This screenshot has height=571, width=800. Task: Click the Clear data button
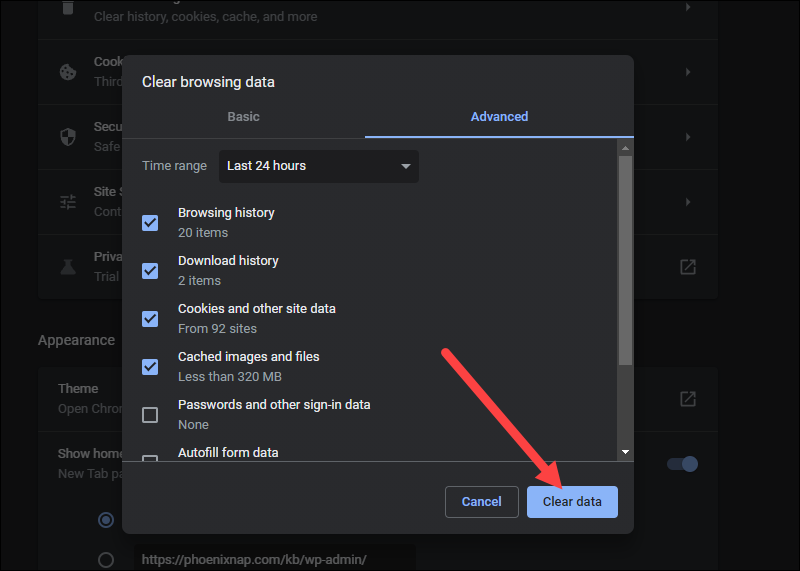click(572, 502)
